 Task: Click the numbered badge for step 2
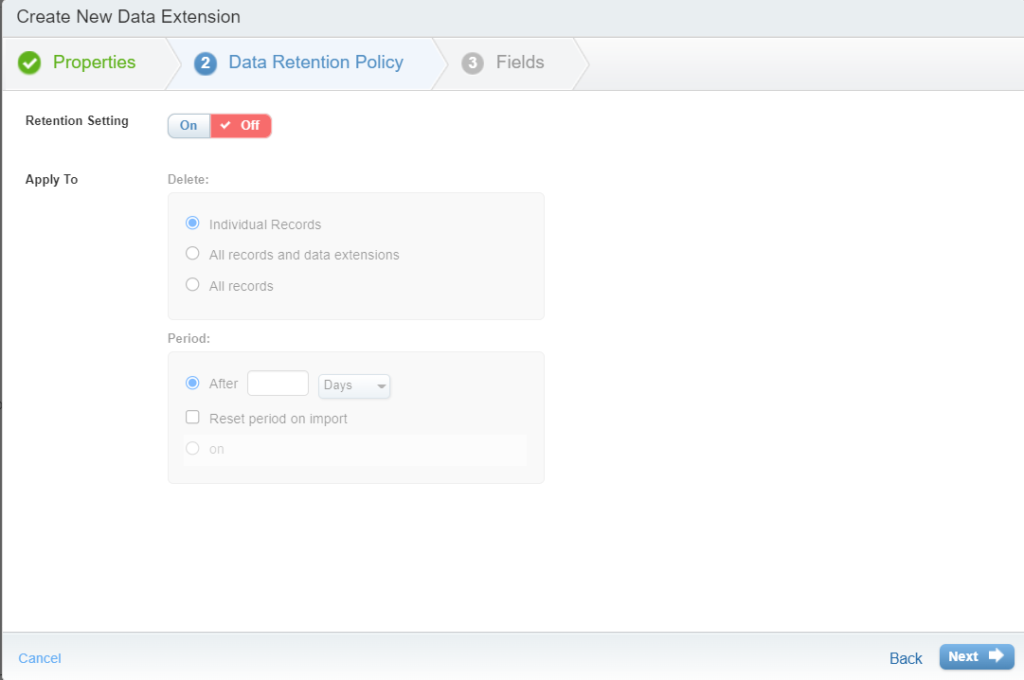tap(204, 62)
